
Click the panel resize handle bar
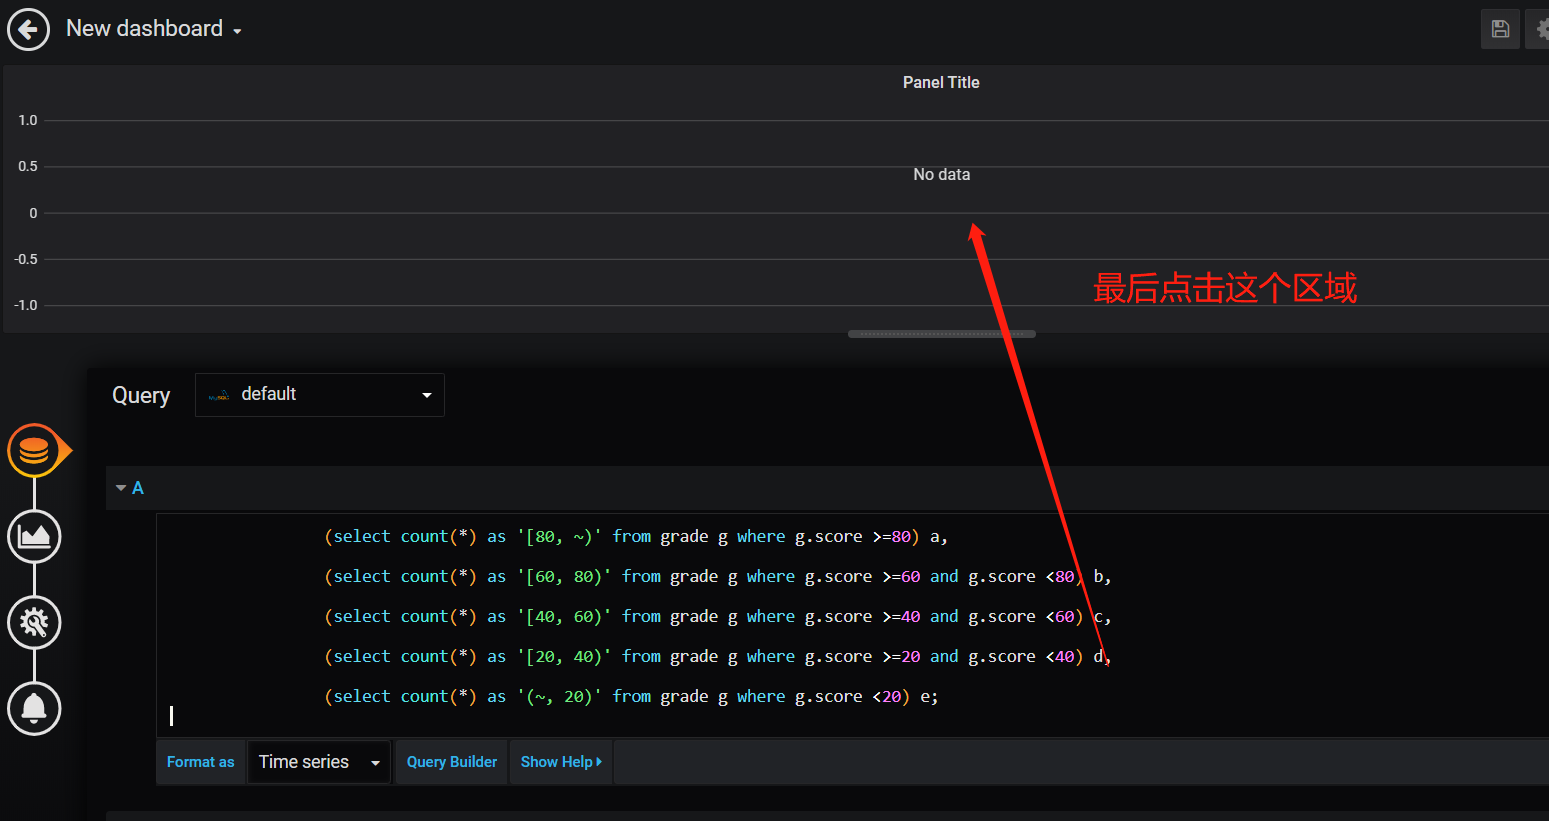tap(942, 334)
